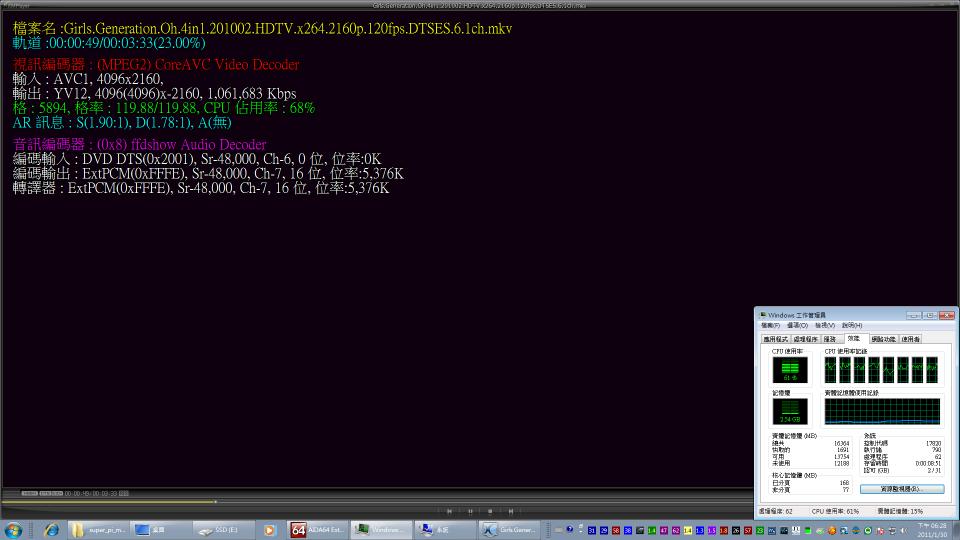The image size is (960, 540).
Task: Open the 選項(O) menu in Task Manager
Action: point(797,326)
